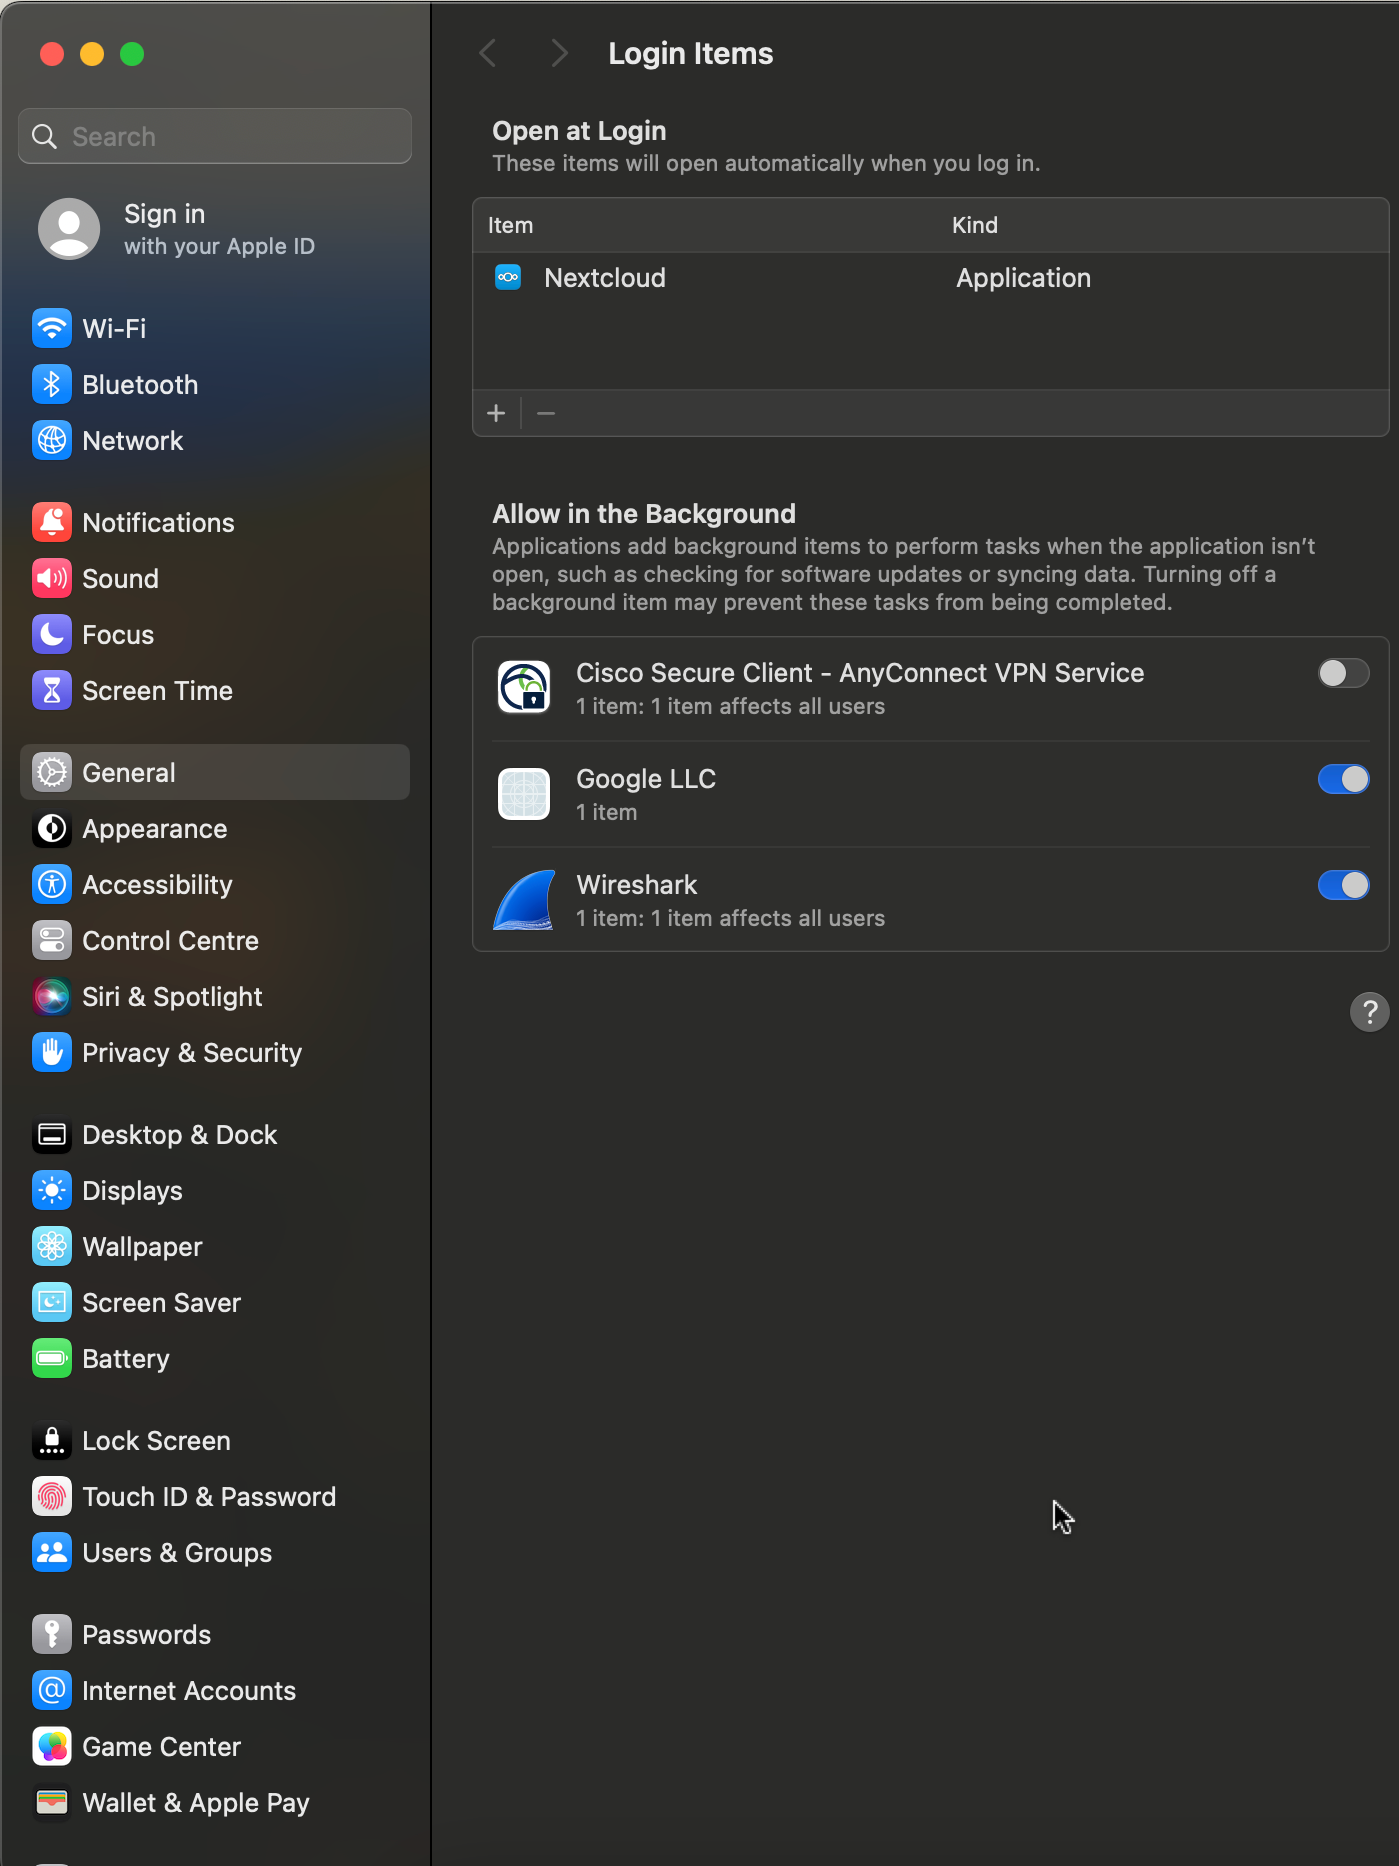The image size is (1399, 1866).
Task: Click the Cisco Secure Client icon
Action: (x=524, y=688)
